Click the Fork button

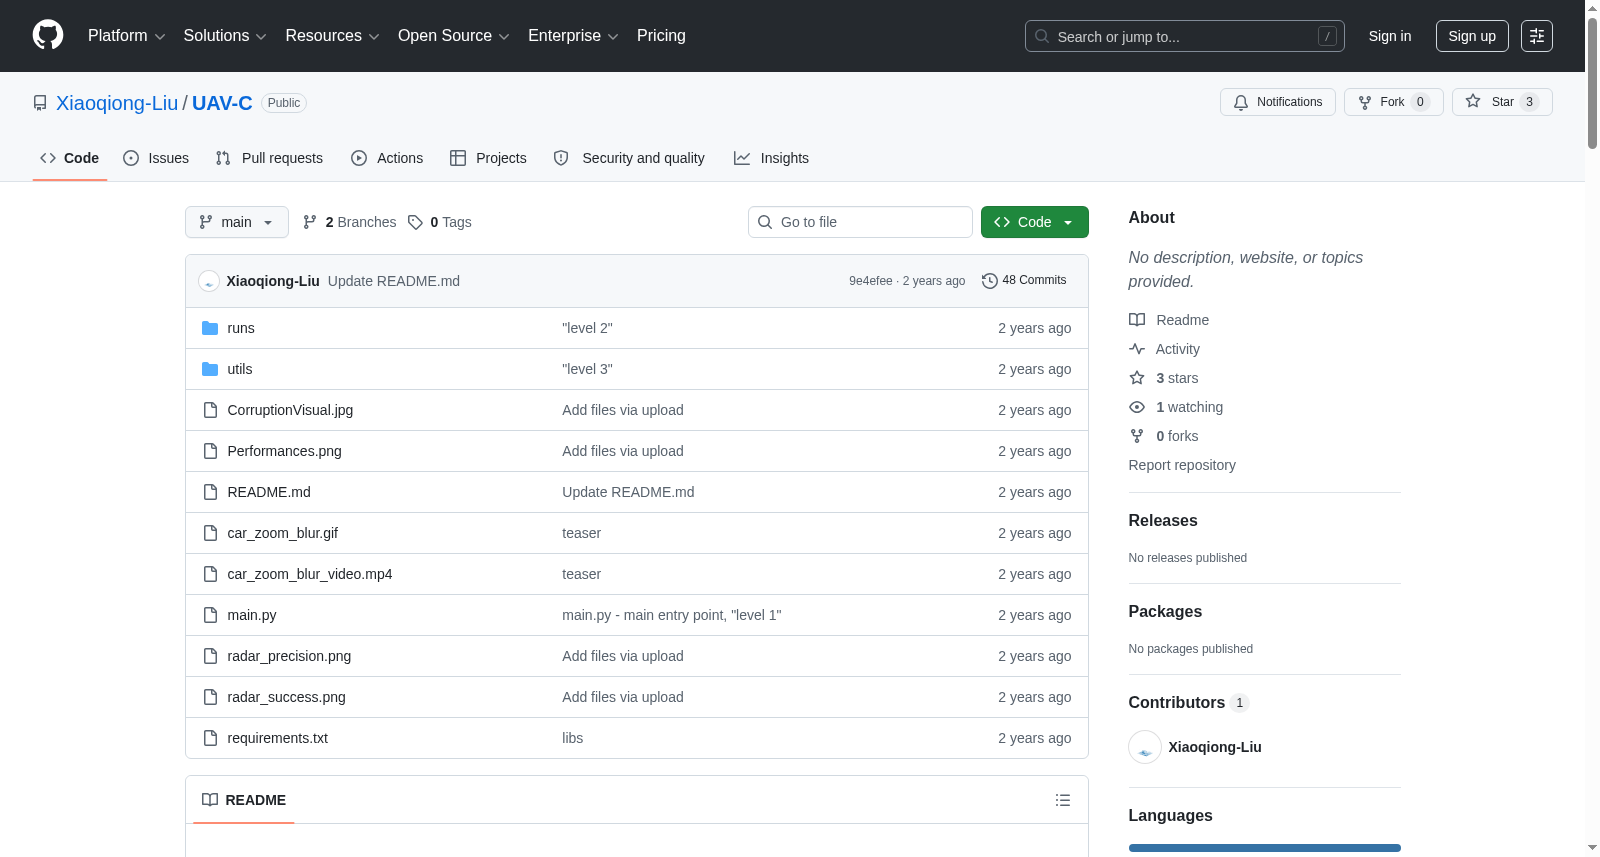(x=1394, y=102)
